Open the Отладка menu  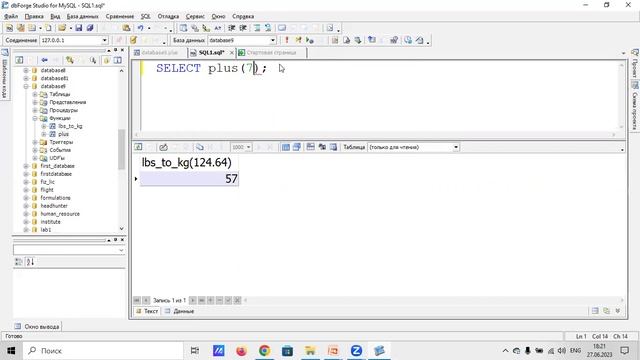point(168,16)
